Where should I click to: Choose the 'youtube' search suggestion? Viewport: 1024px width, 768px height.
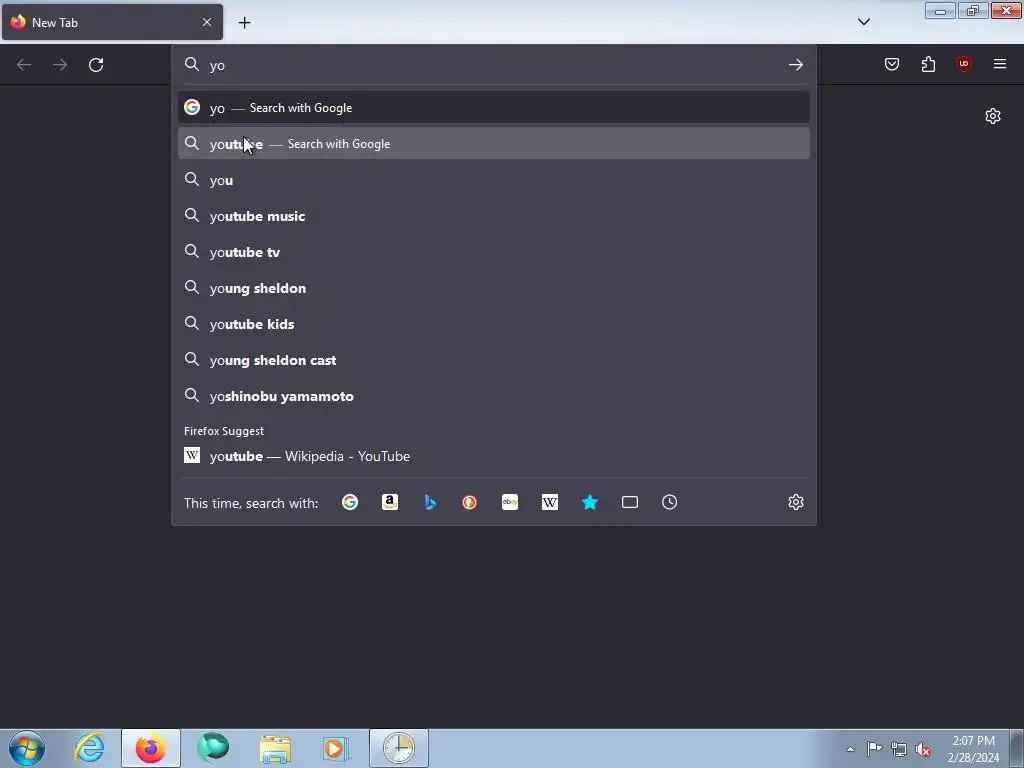[494, 144]
